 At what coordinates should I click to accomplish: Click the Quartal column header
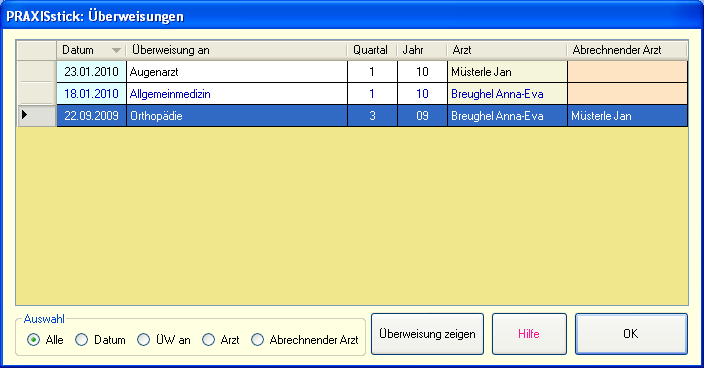click(x=372, y=50)
